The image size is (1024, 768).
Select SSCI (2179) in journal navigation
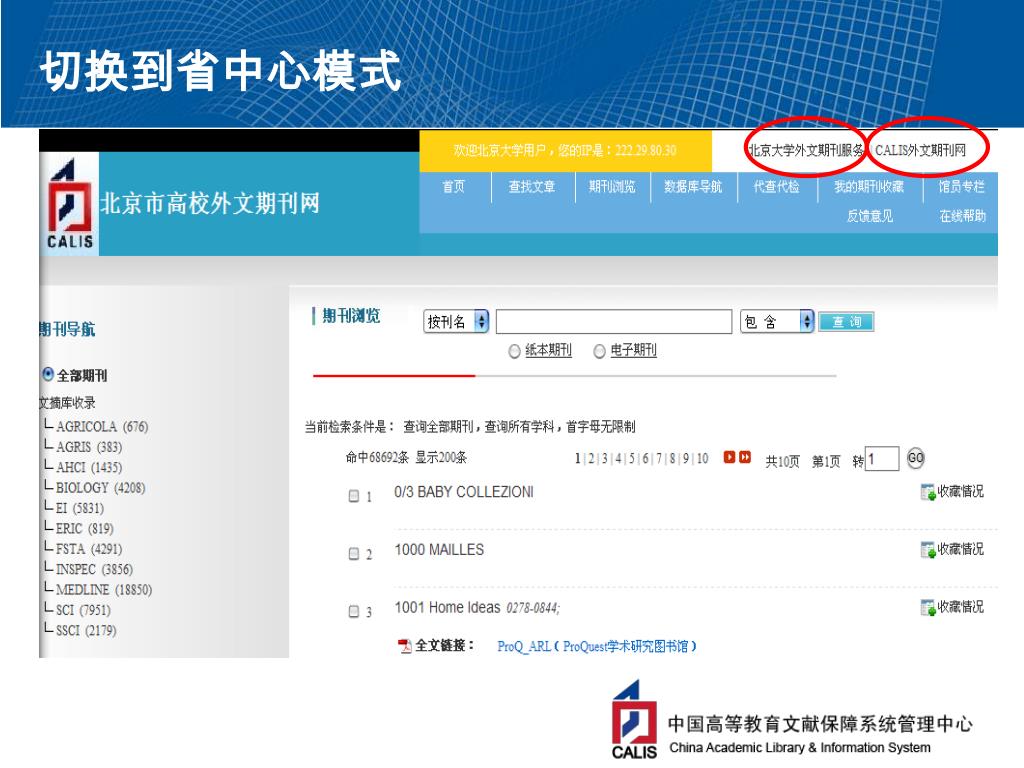point(86,630)
